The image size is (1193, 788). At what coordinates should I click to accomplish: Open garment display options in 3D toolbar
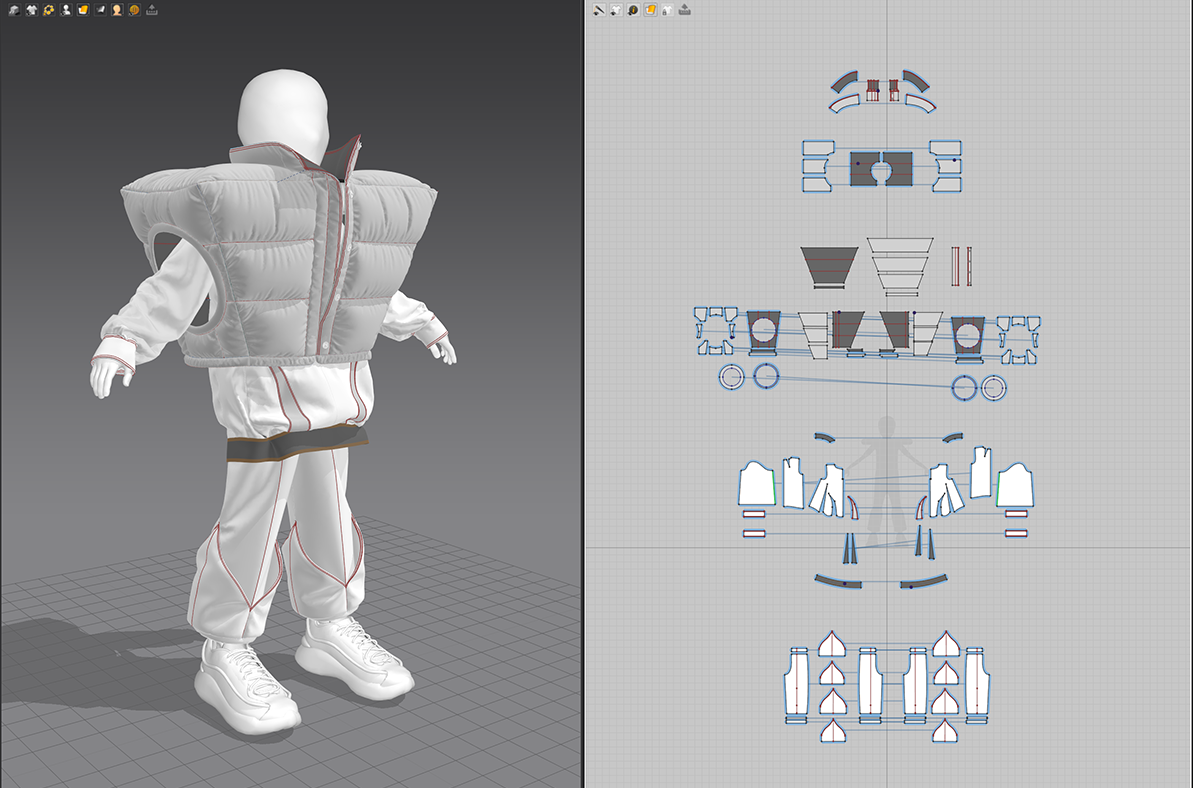click(31, 10)
